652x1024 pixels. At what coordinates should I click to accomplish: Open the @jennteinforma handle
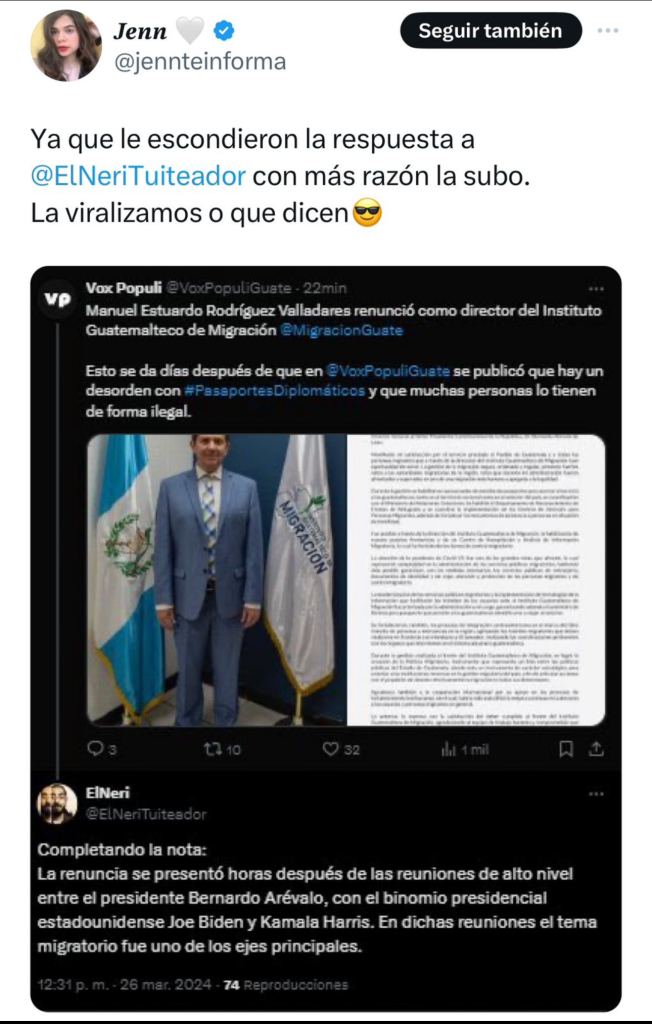coord(200,61)
